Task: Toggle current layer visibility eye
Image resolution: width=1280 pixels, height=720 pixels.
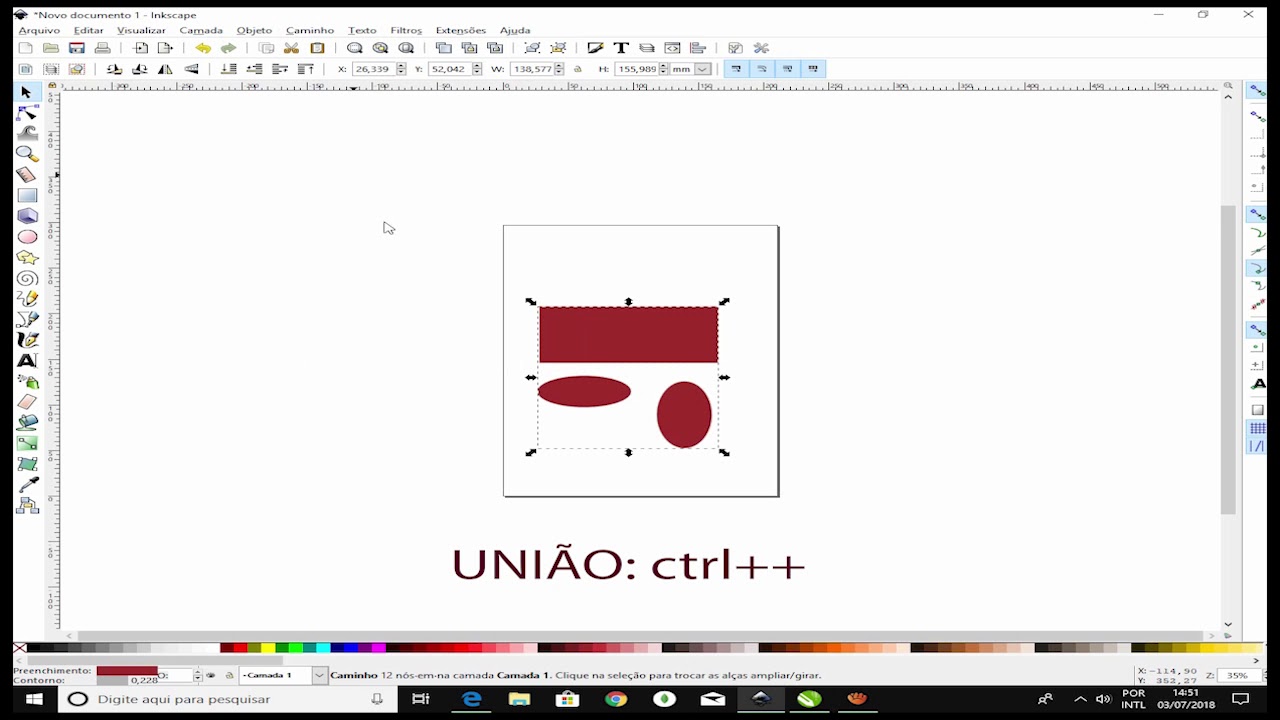Action: (x=211, y=676)
